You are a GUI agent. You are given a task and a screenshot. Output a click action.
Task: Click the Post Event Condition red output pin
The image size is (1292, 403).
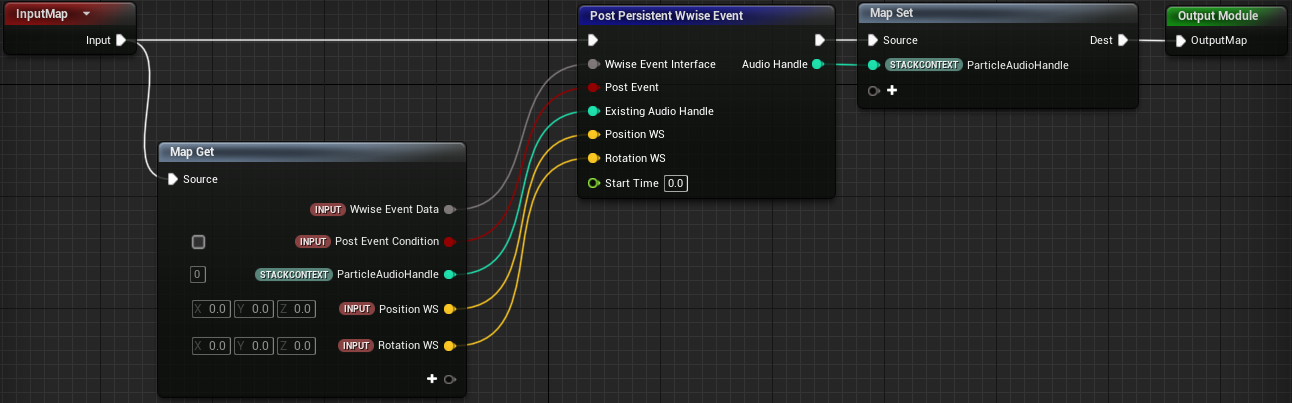449,242
